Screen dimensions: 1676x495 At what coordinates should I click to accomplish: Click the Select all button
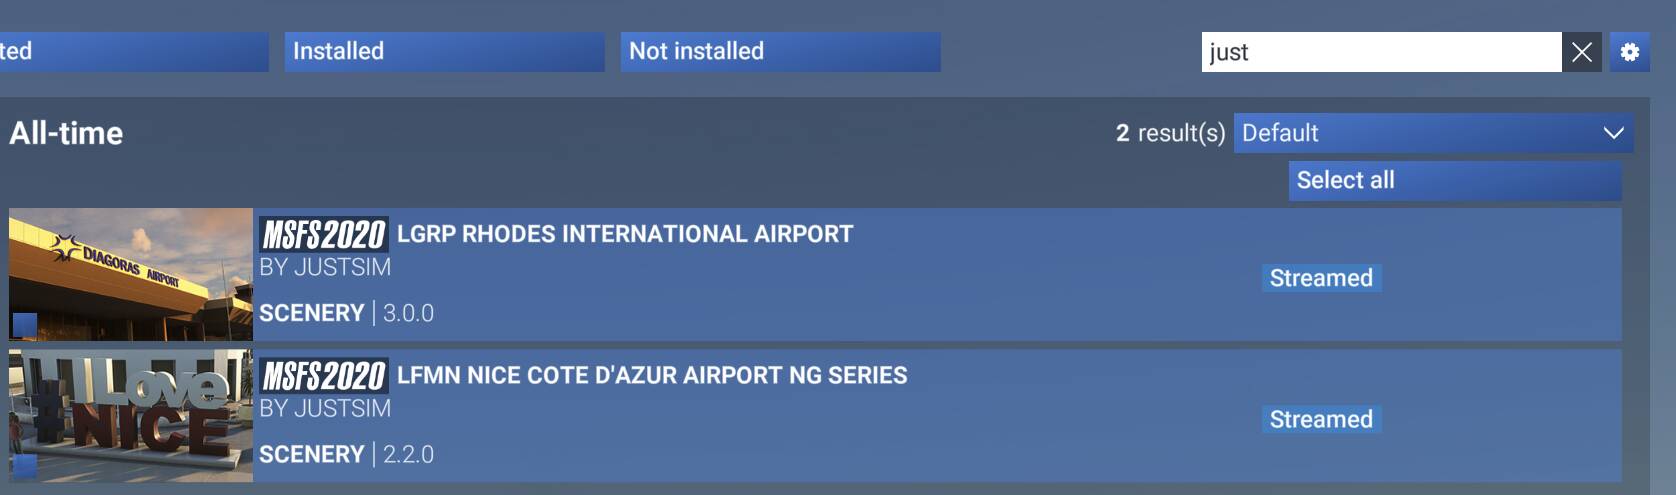pos(1454,180)
